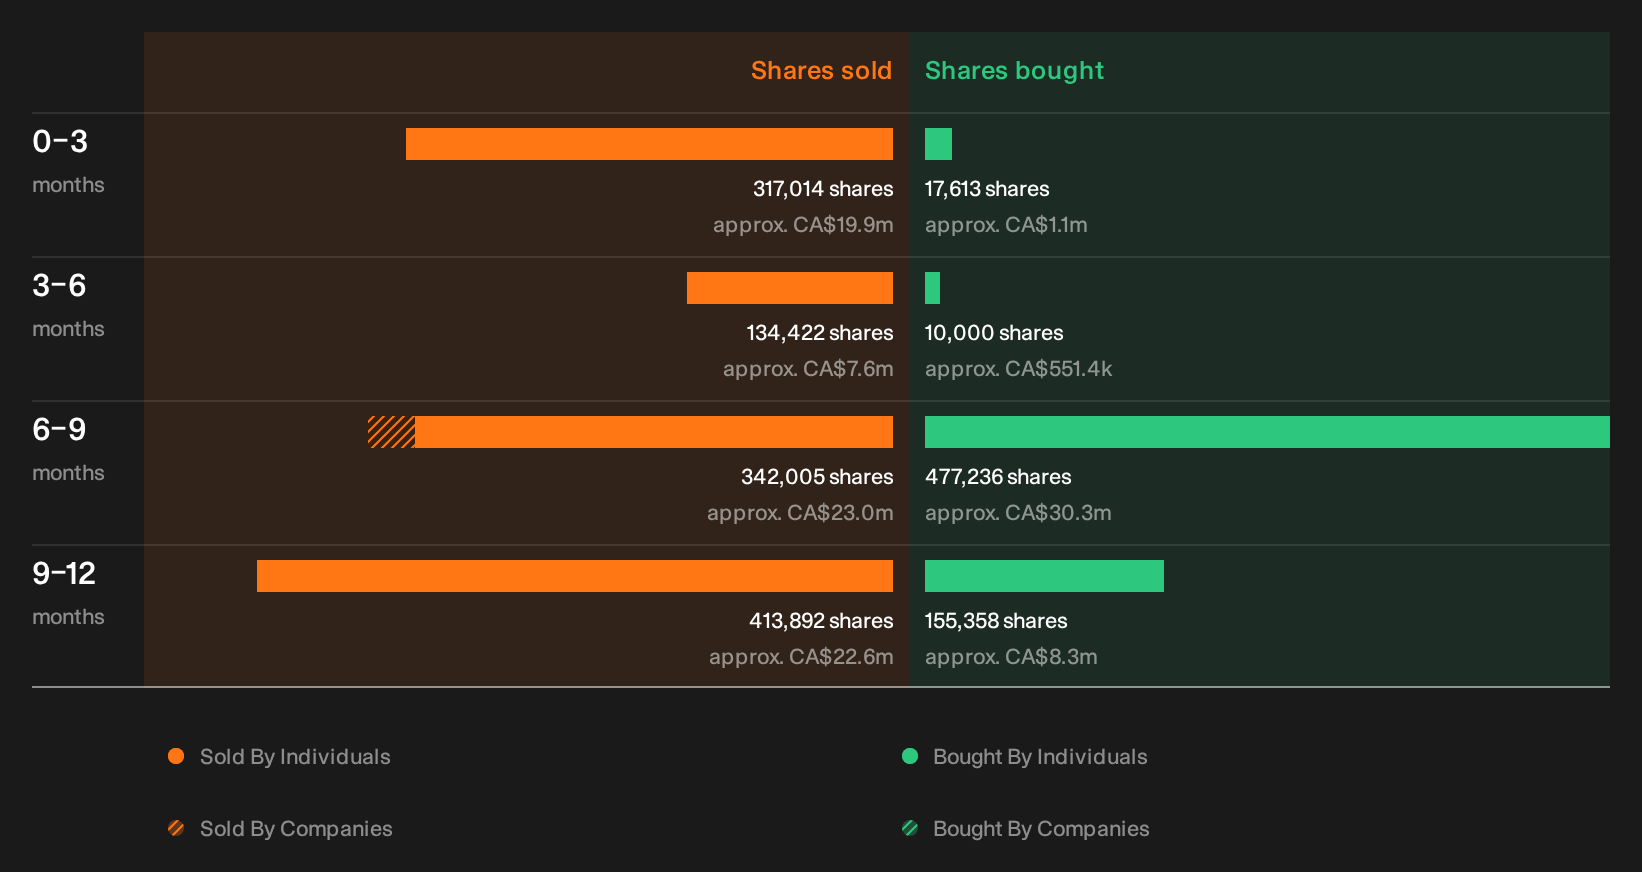
Task: Select the Bought By Companies legend label
Action: pos(1041,829)
